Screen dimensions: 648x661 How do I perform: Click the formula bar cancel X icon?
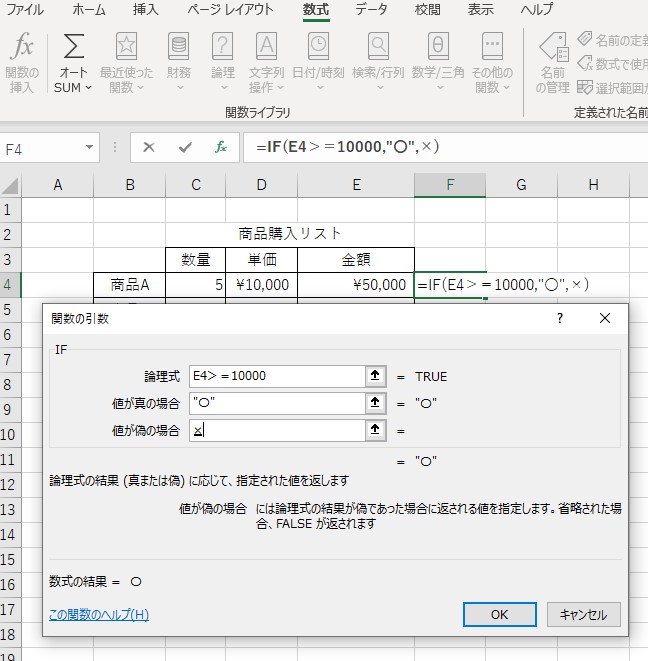click(149, 147)
